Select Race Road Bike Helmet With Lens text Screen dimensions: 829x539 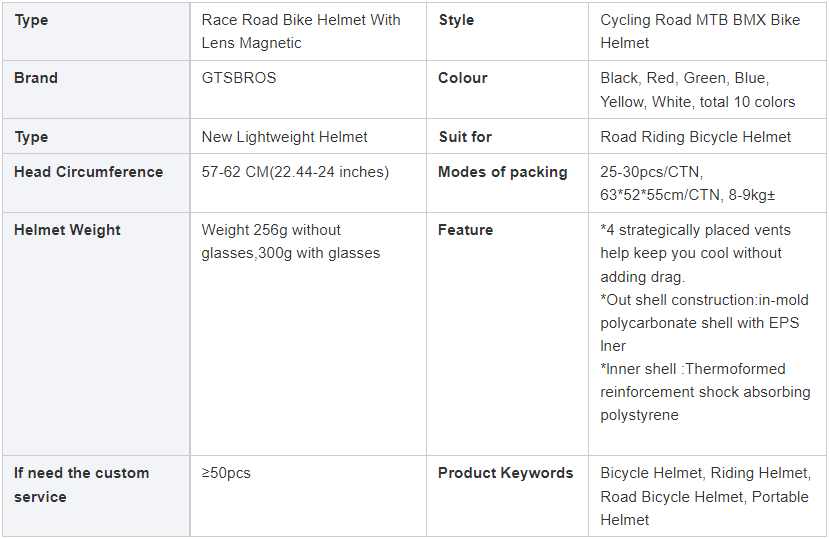pyautogui.click(x=301, y=31)
